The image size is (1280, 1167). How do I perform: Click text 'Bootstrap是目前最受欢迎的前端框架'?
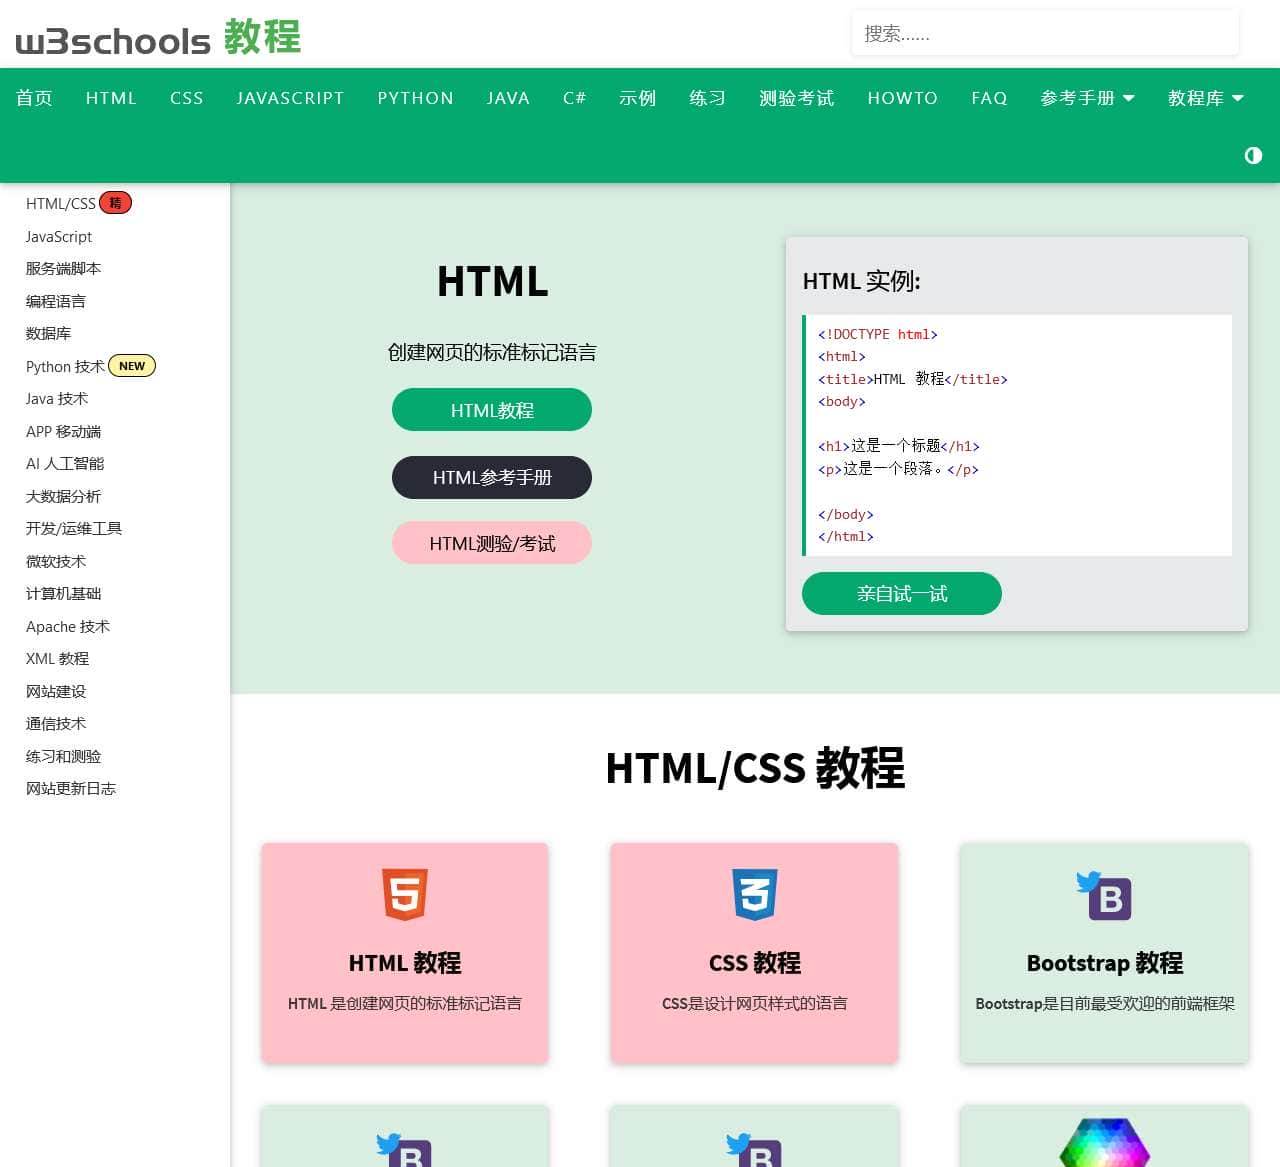coord(1105,1003)
